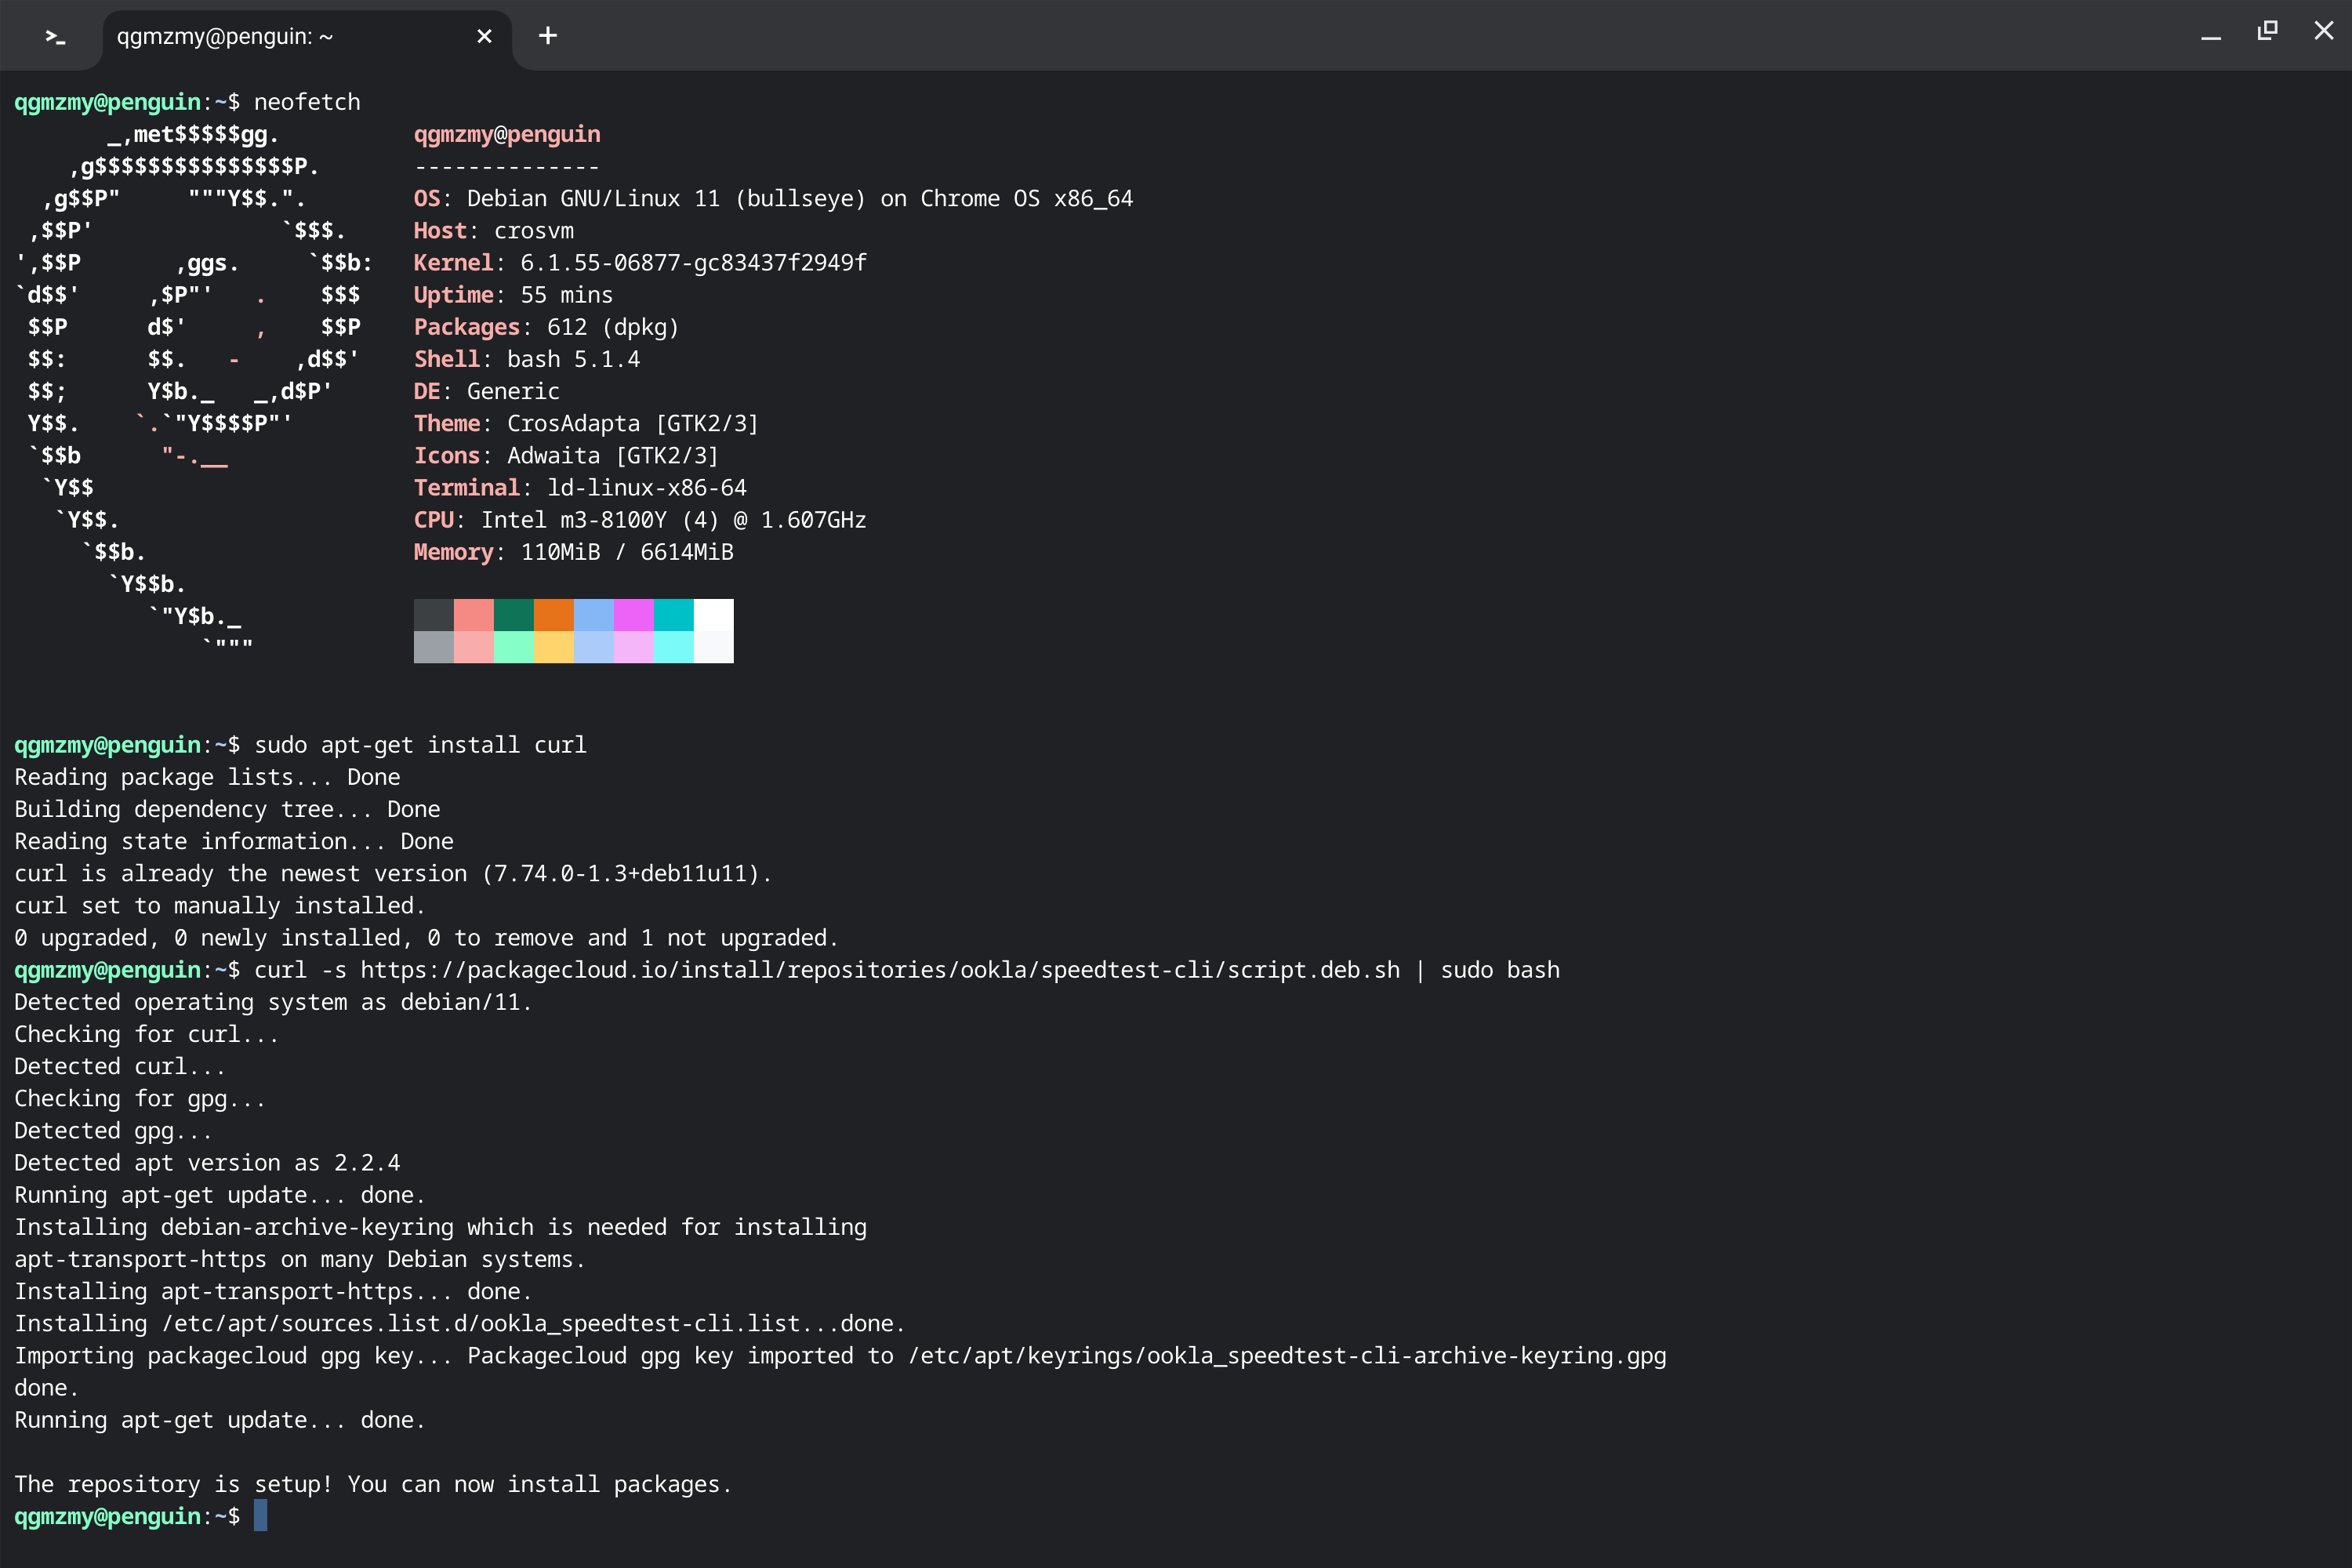Click the 'Memory: 110MiB / 6614MiB' line
The width and height of the screenshot is (2352, 1568).
pos(574,552)
